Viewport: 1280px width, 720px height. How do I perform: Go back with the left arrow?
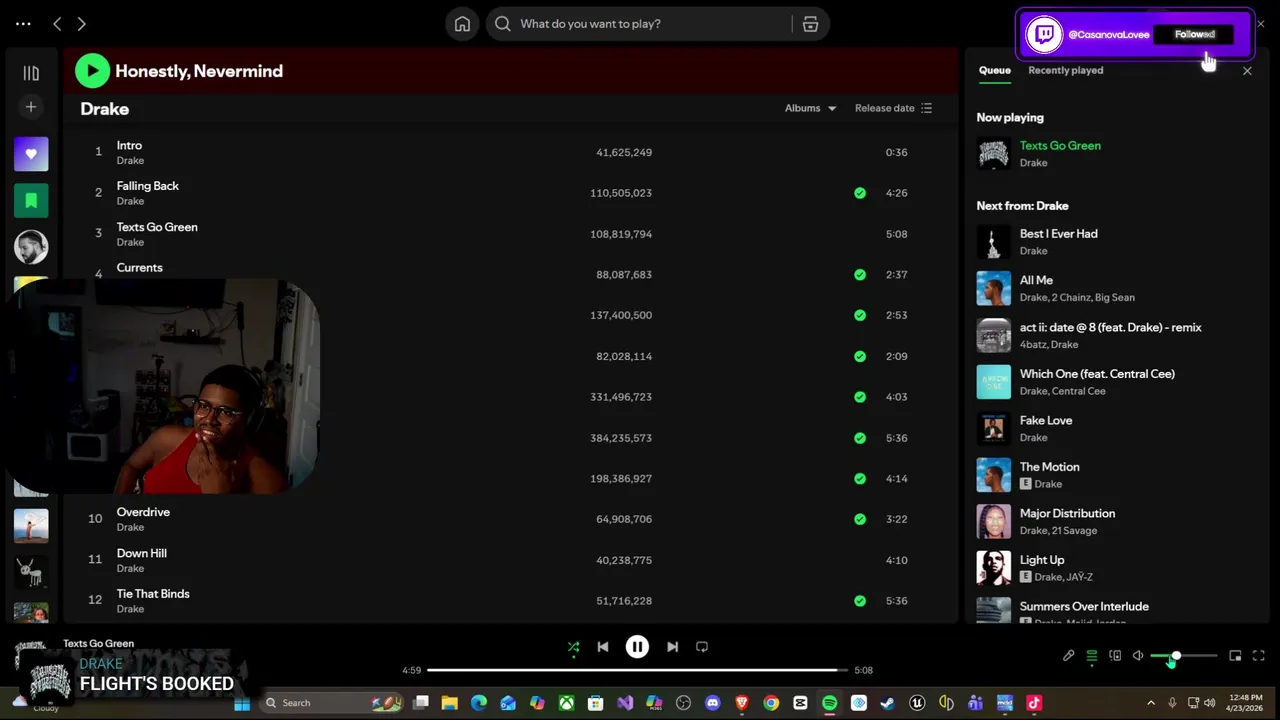[57, 24]
